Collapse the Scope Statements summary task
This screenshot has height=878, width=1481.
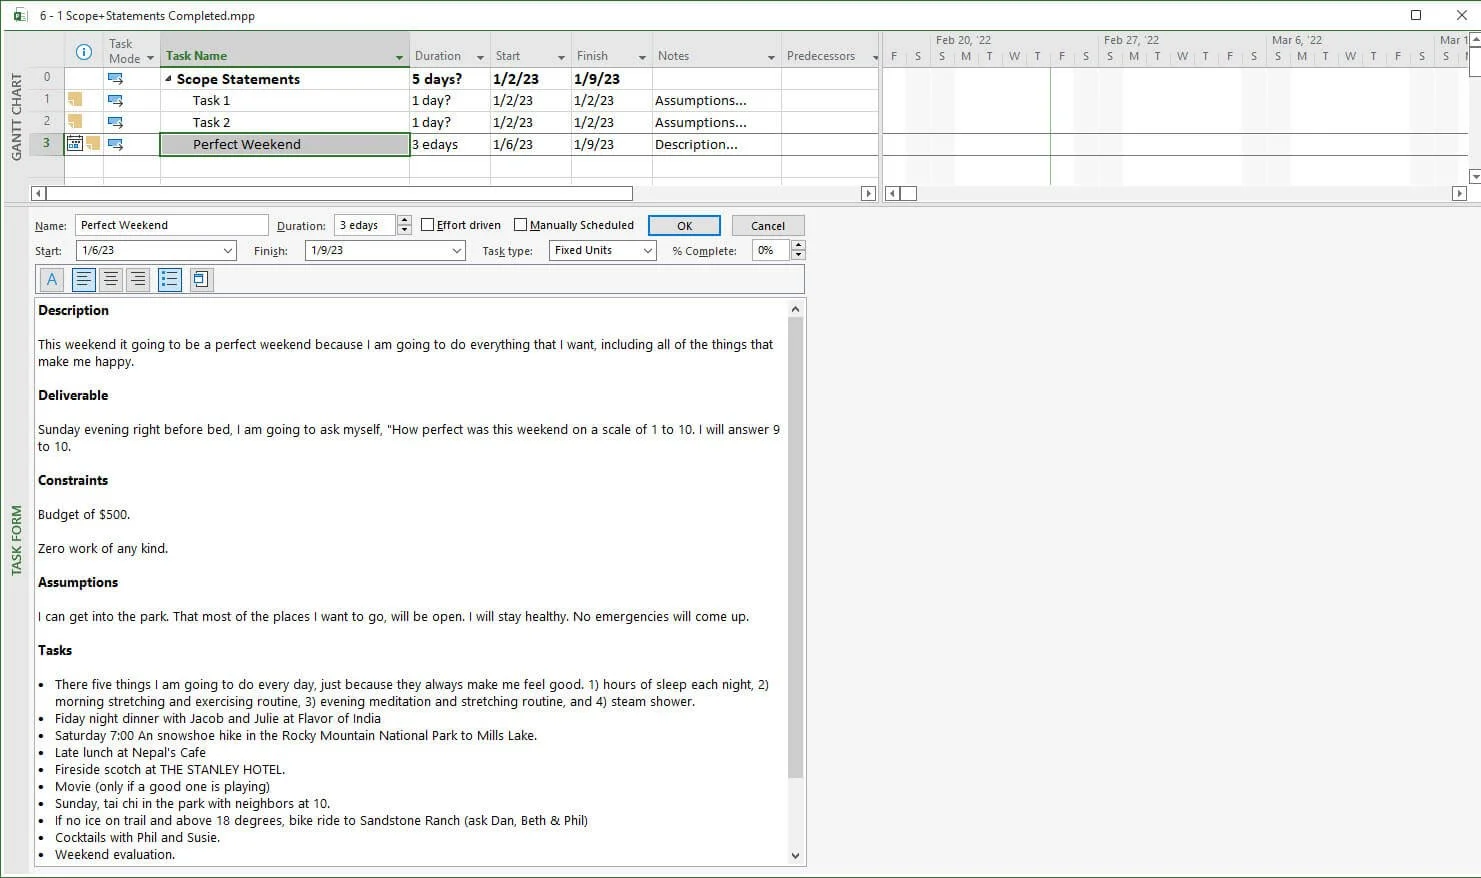tap(167, 78)
